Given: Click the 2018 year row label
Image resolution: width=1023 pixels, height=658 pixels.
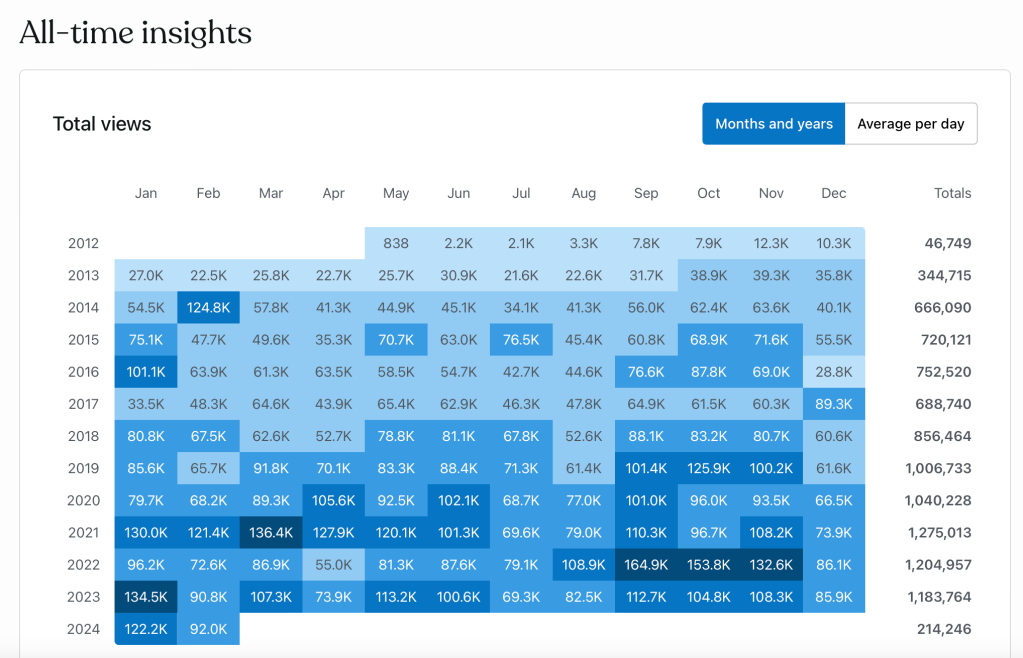Looking at the screenshot, I should coord(84,436).
